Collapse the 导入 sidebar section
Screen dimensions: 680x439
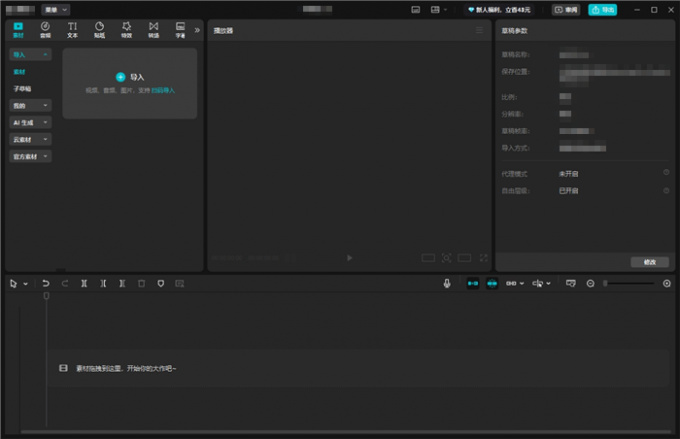[x=30, y=54]
